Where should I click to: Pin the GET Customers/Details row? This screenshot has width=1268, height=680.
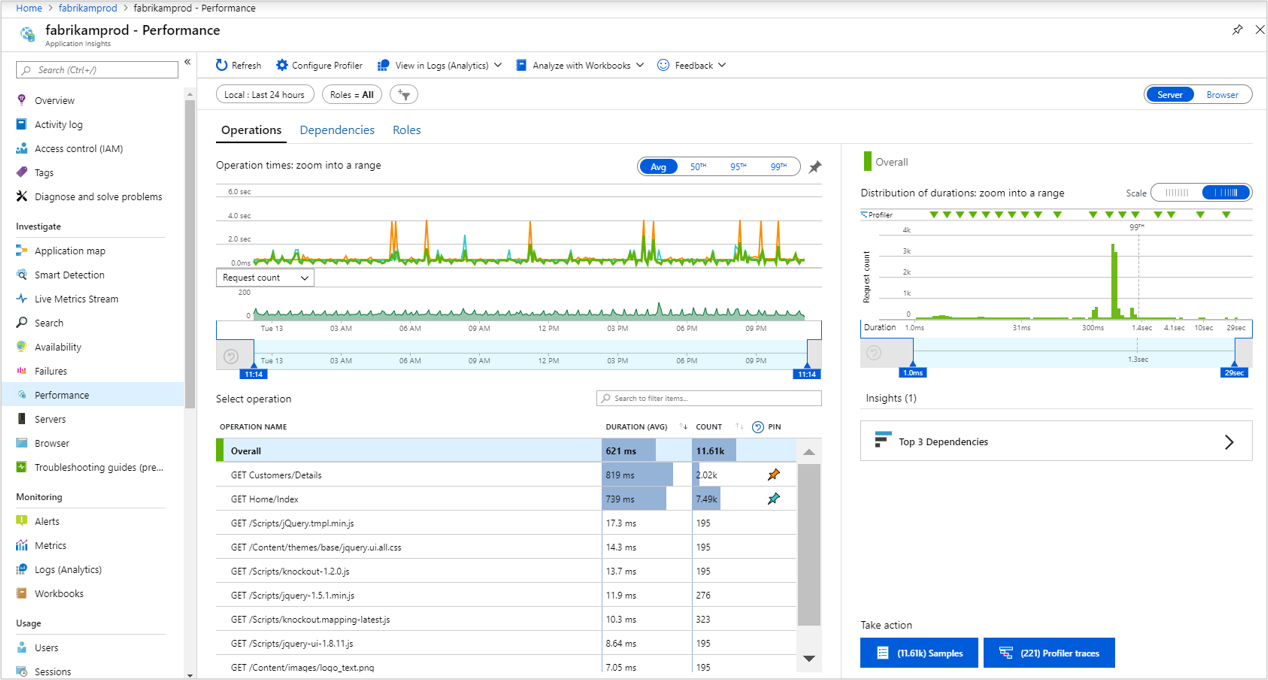(x=771, y=475)
